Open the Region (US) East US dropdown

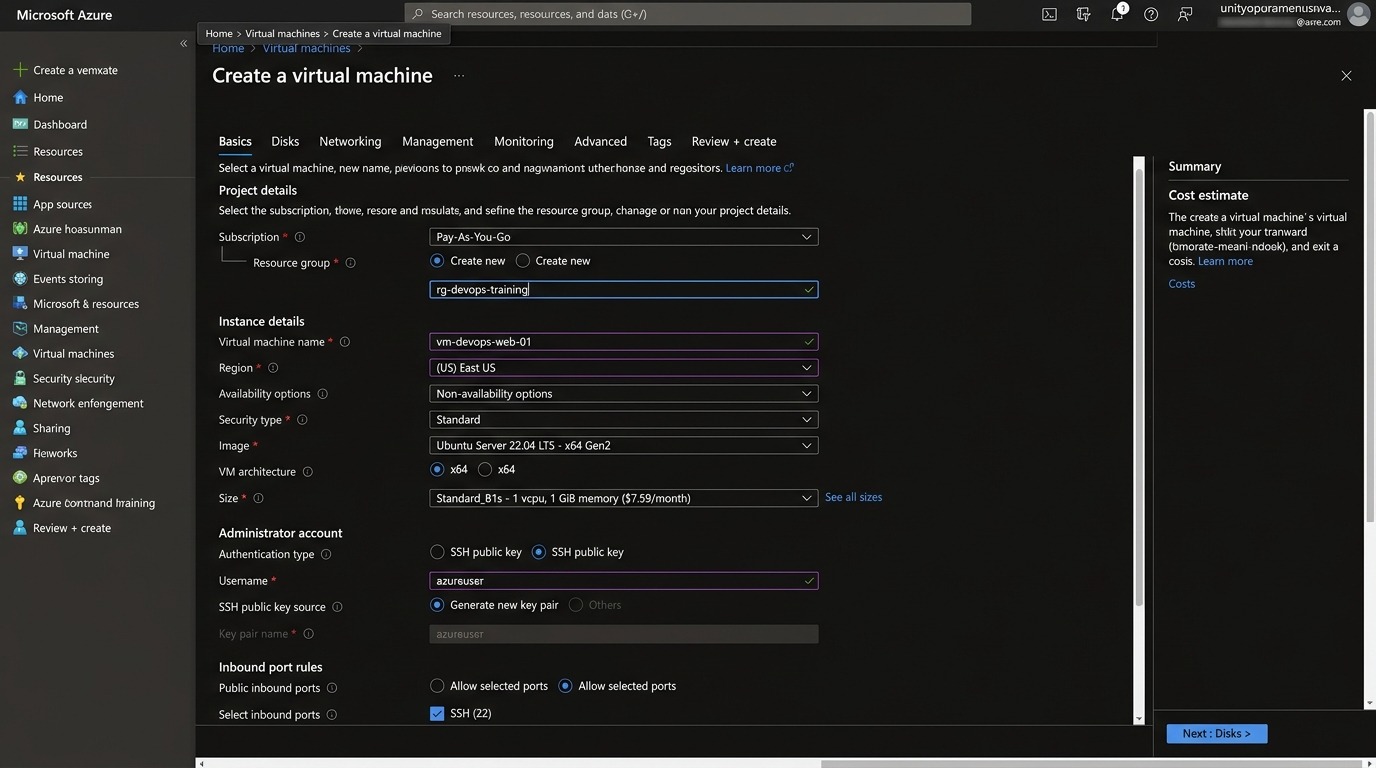click(624, 368)
